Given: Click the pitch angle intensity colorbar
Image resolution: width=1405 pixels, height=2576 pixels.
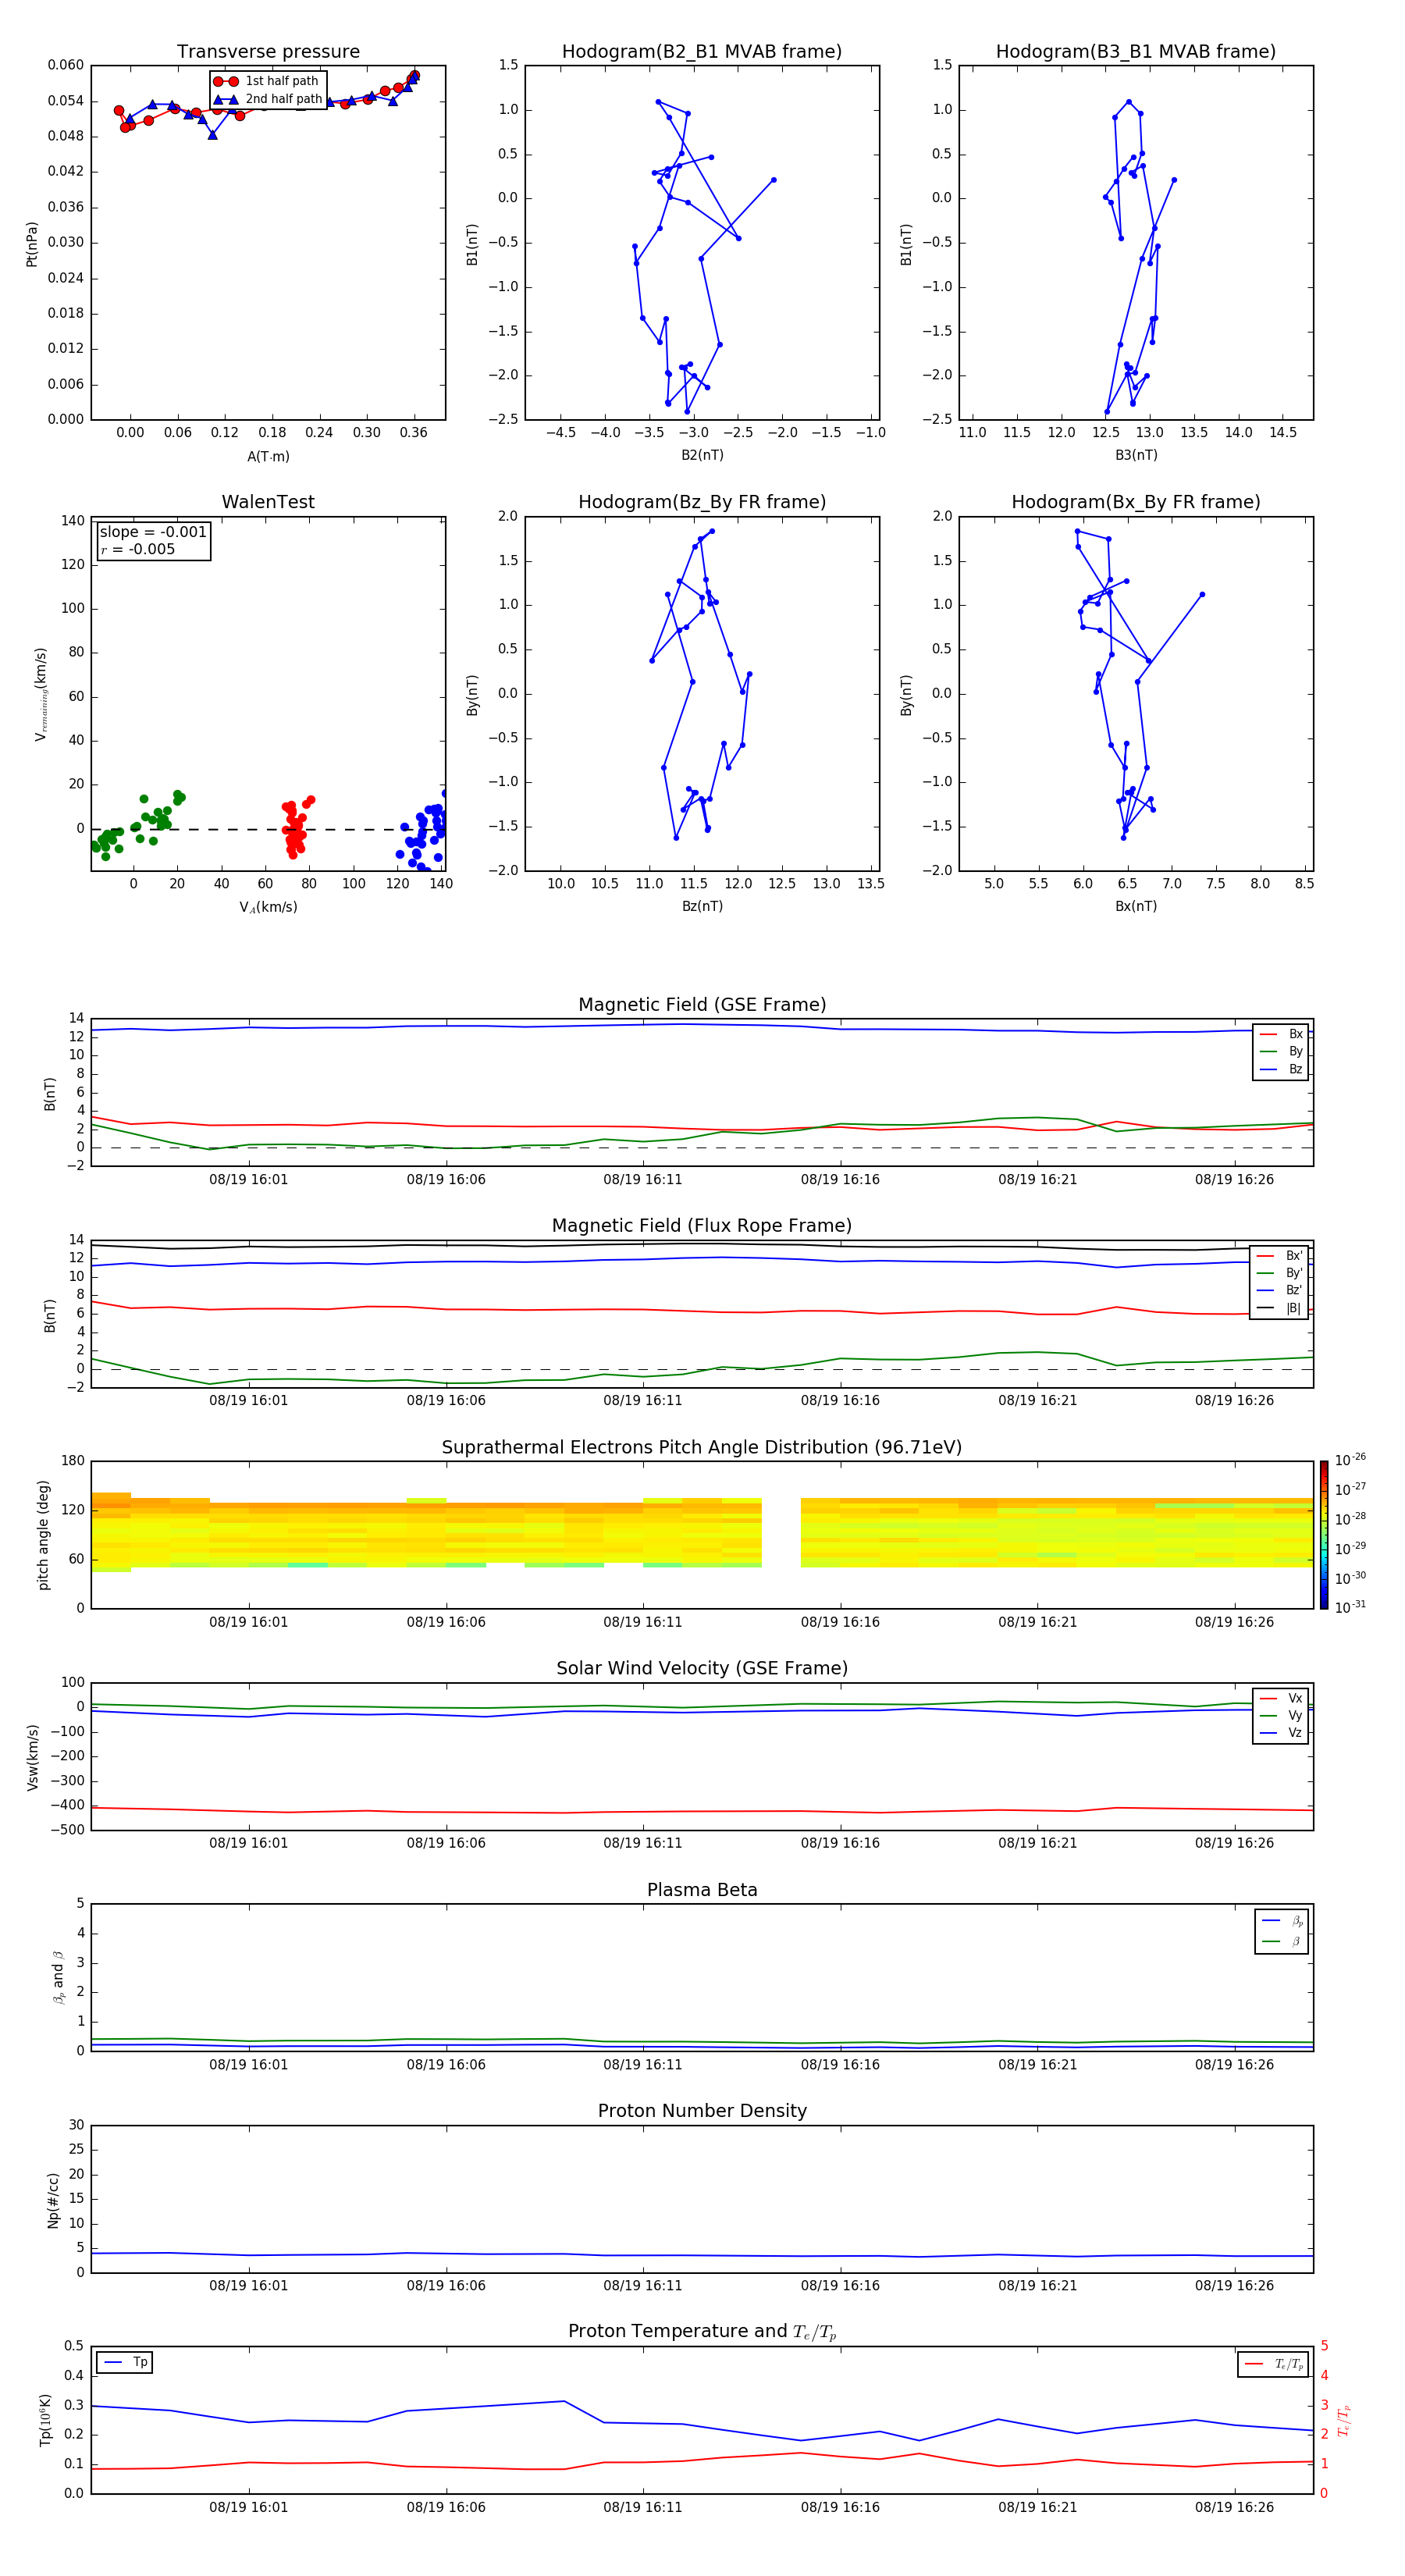Looking at the screenshot, I should [x=1324, y=1534].
